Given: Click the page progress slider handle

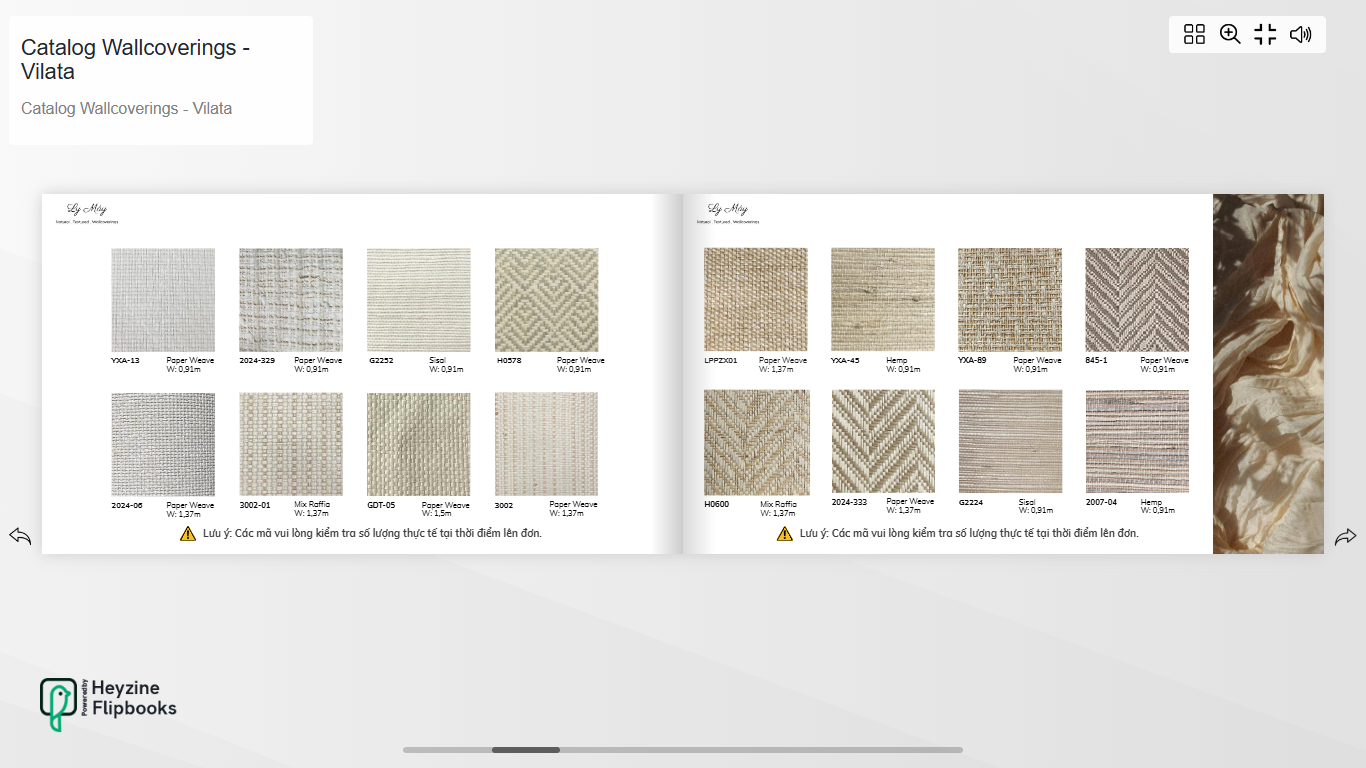Looking at the screenshot, I should [526, 749].
